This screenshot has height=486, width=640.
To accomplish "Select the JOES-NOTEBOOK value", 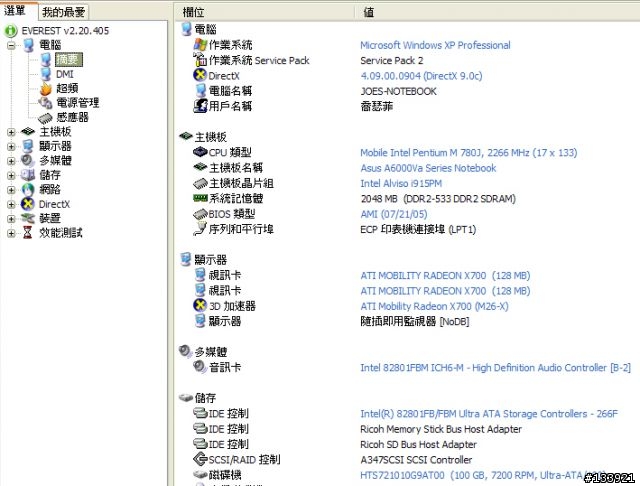I will 398,91.
